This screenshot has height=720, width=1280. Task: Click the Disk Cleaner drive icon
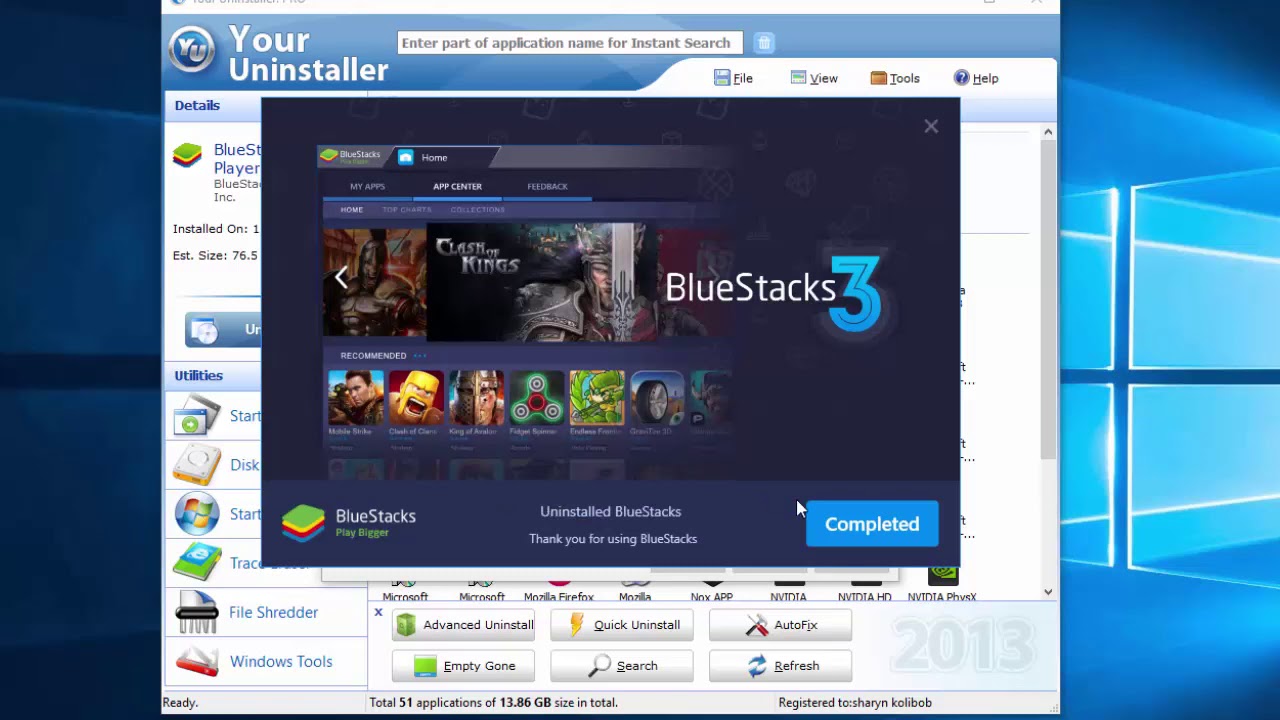[197, 465]
